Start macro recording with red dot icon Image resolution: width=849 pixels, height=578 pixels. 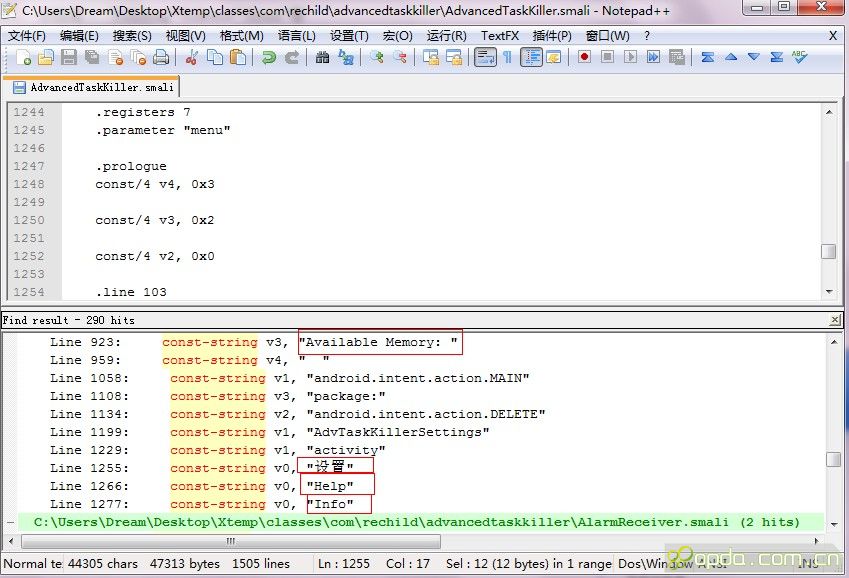(584, 58)
